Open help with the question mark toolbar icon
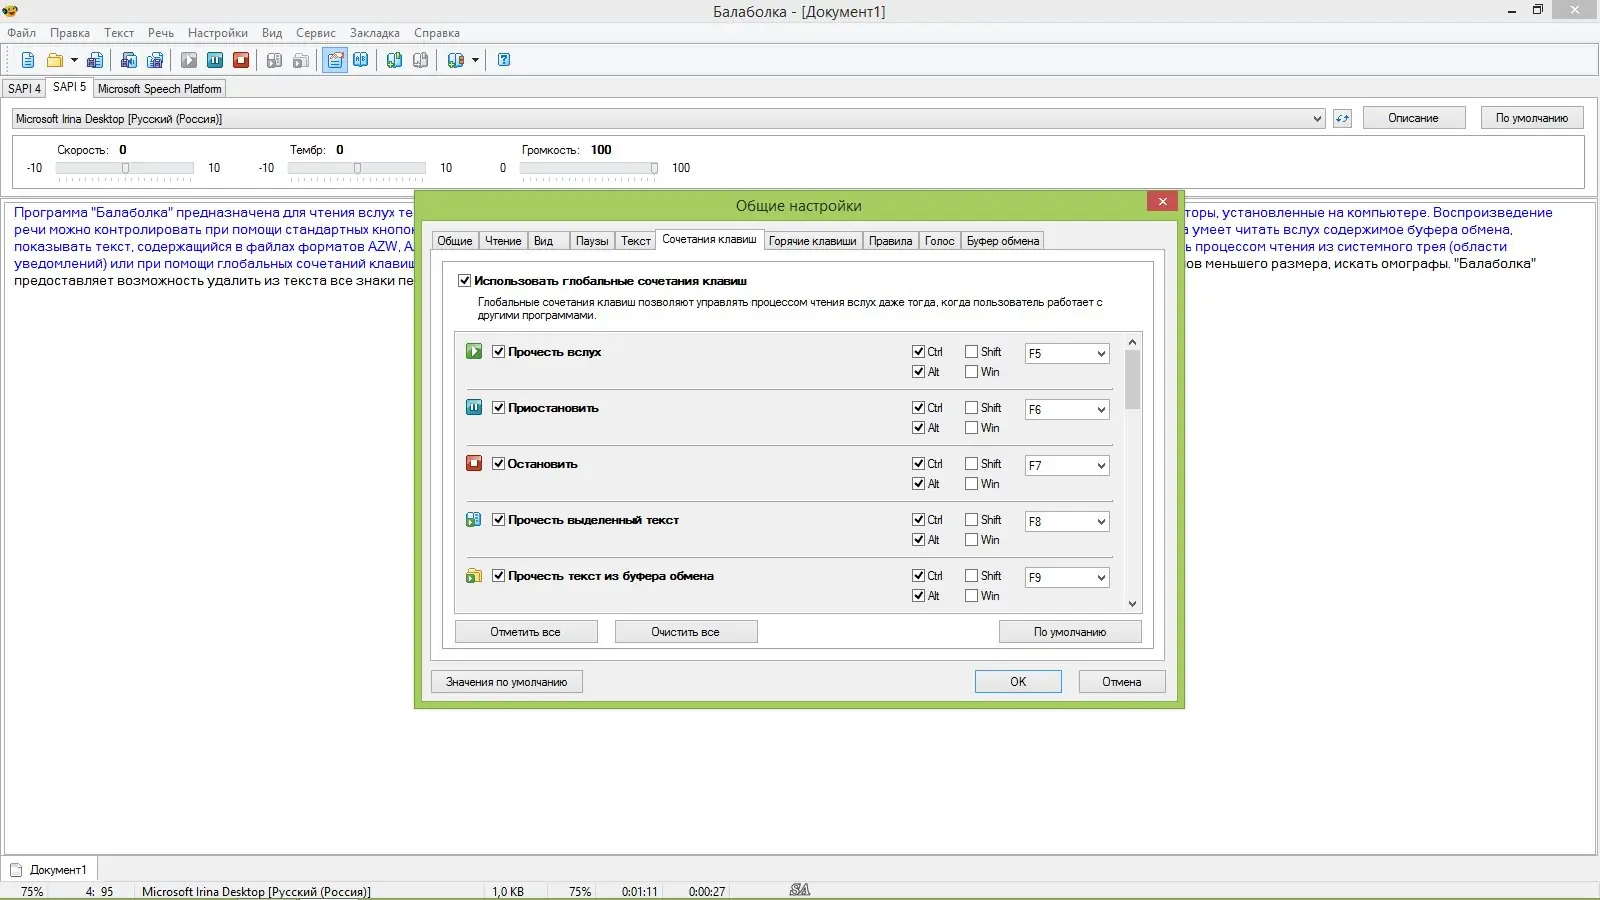Screen dimensions: 1600x900 504,60
